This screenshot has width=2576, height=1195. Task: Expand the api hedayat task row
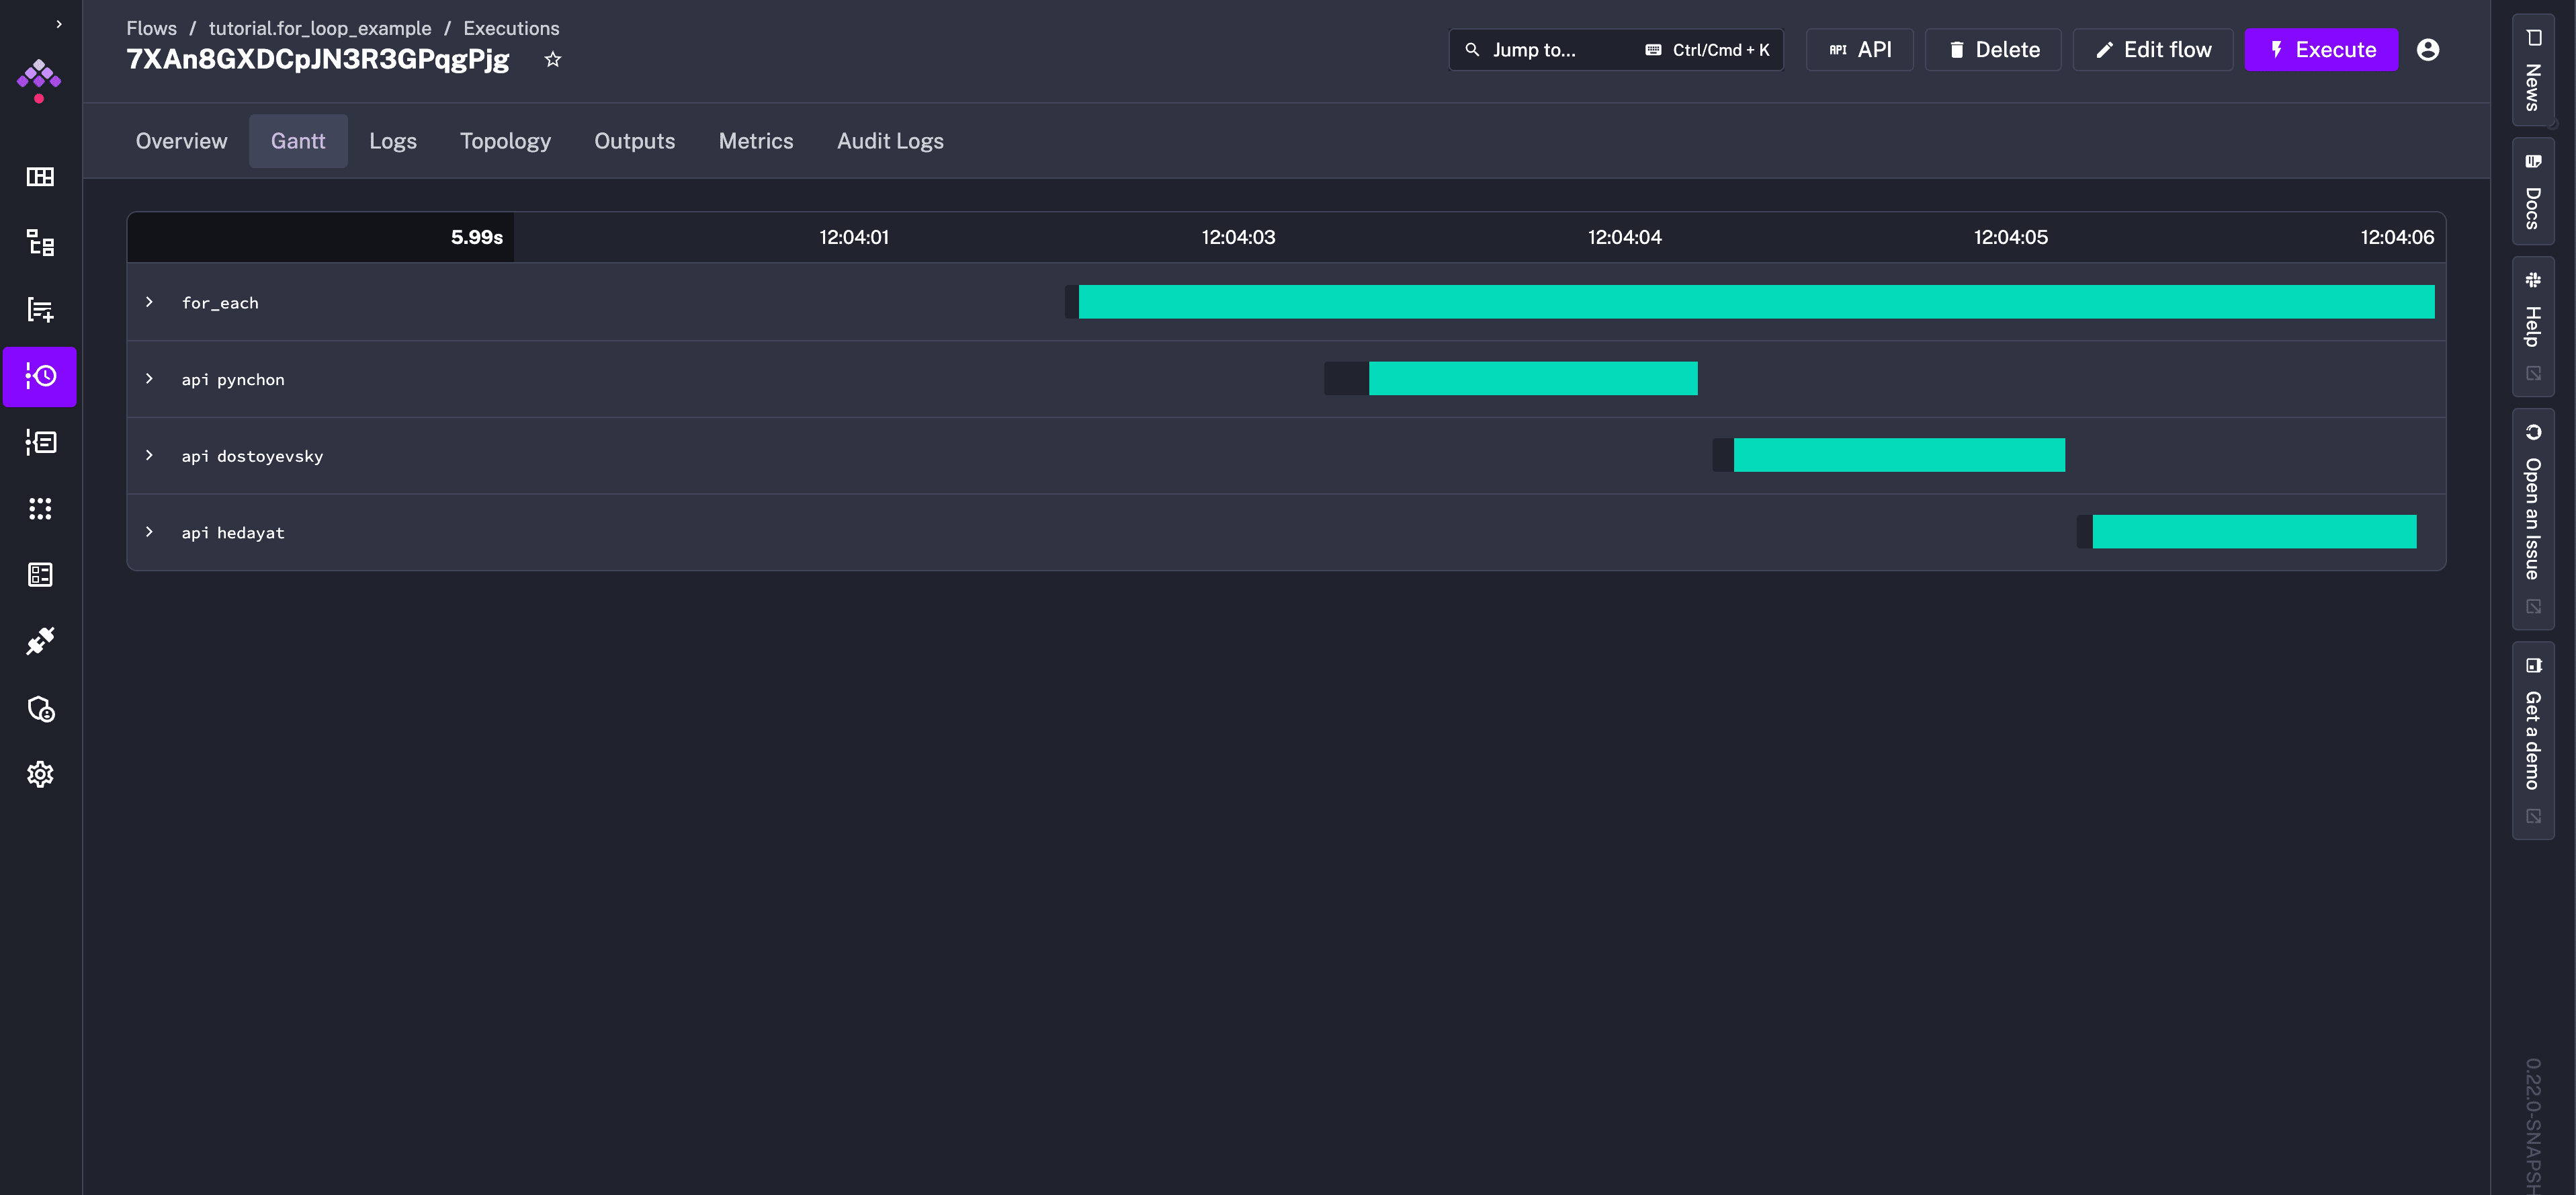pos(149,532)
